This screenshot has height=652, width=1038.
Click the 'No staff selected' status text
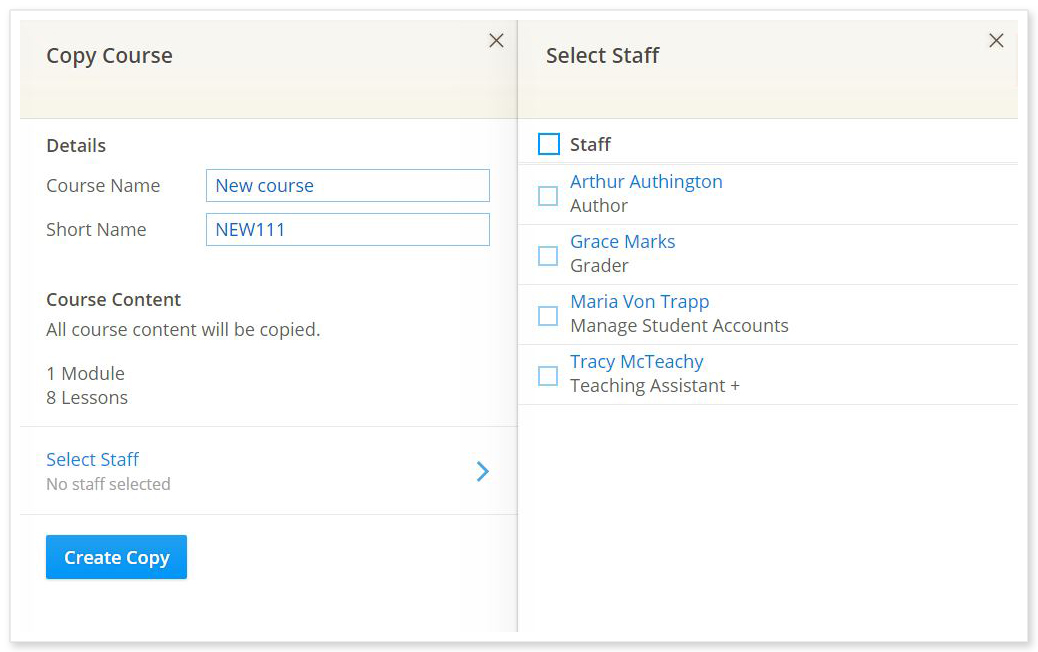[108, 485]
